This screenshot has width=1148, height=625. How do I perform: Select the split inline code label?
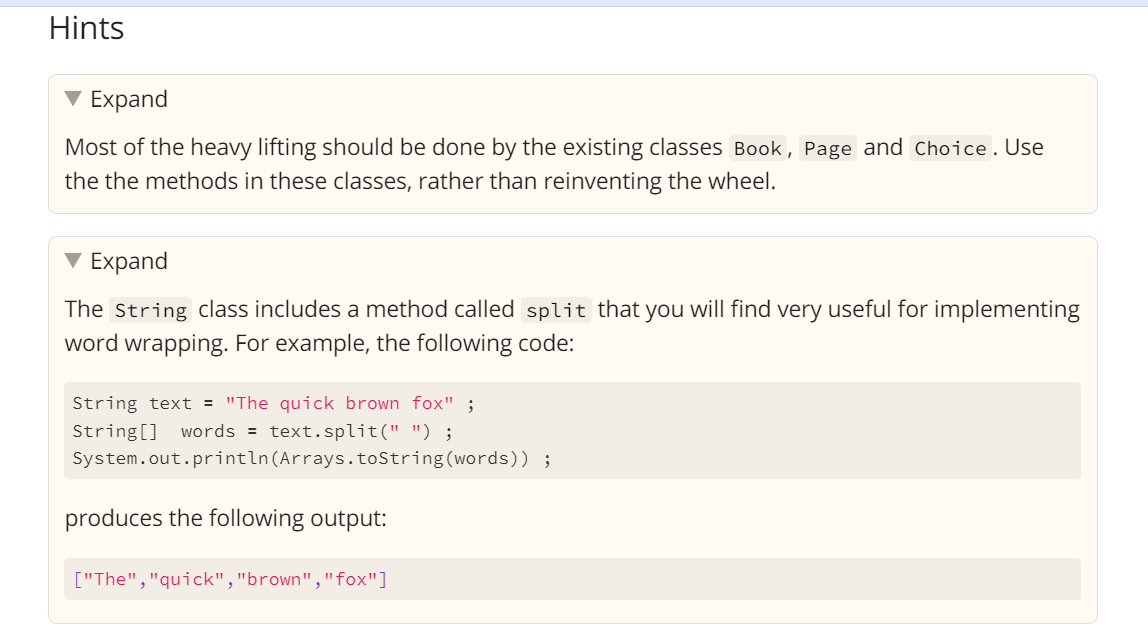(556, 311)
